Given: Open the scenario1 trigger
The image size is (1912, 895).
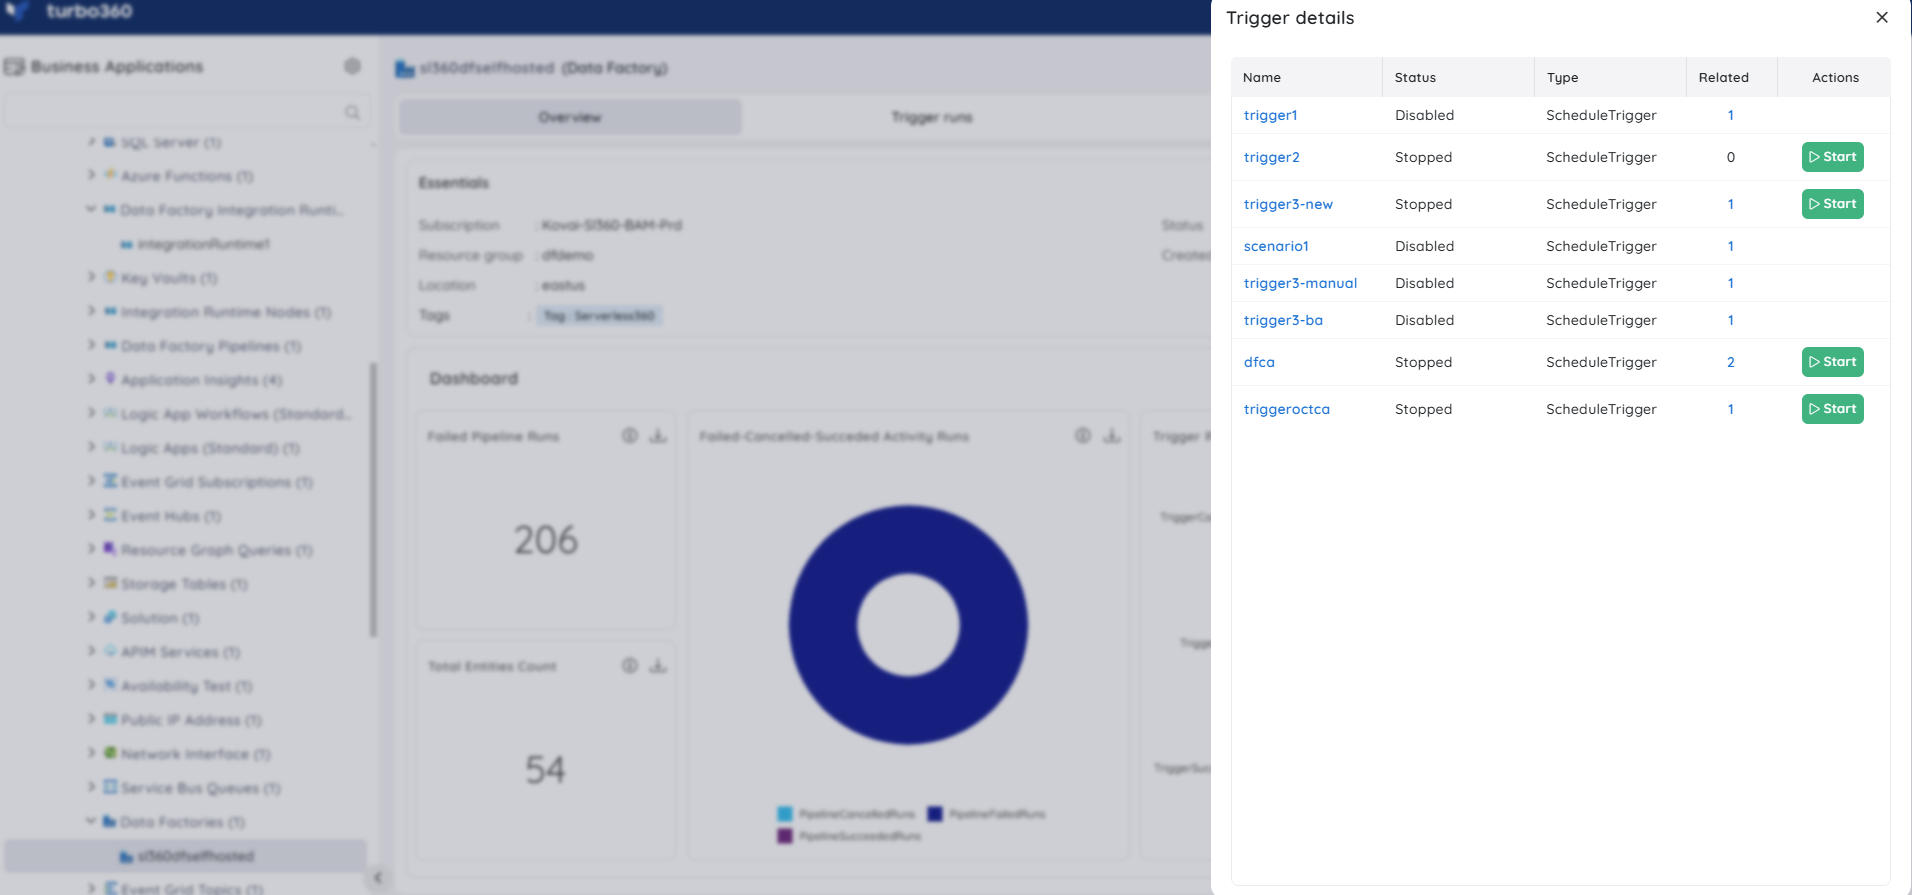Looking at the screenshot, I should pyautogui.click(x=1276, y=246).
